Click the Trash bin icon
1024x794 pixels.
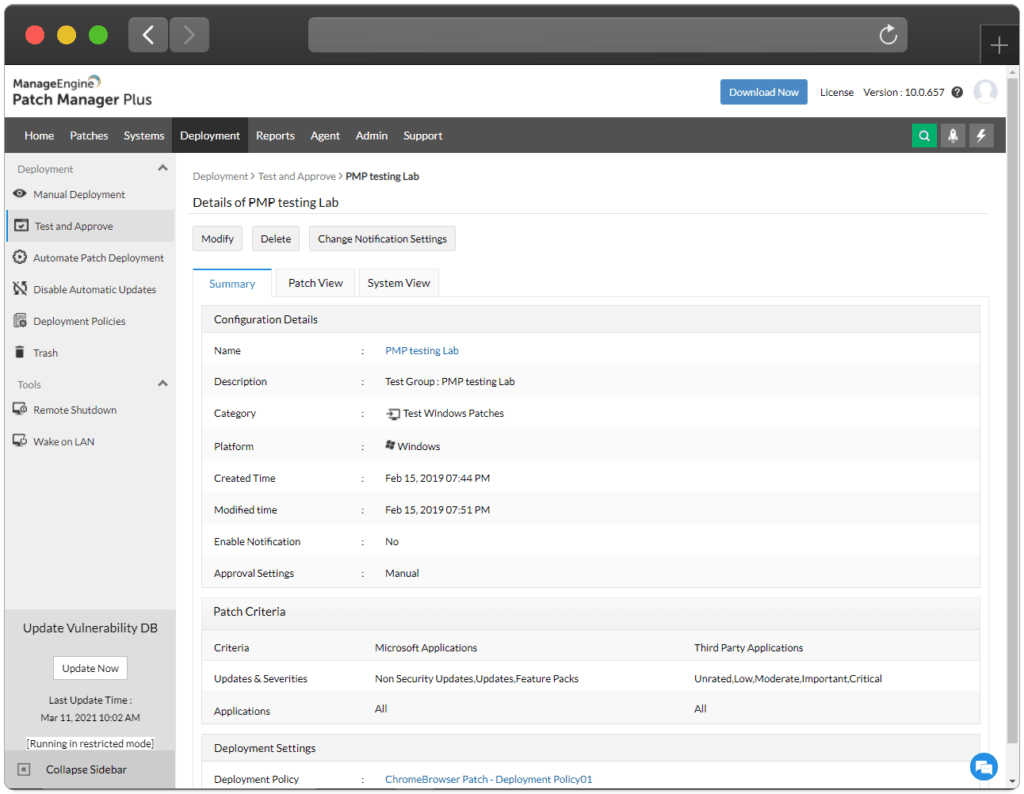click(20, 352)
